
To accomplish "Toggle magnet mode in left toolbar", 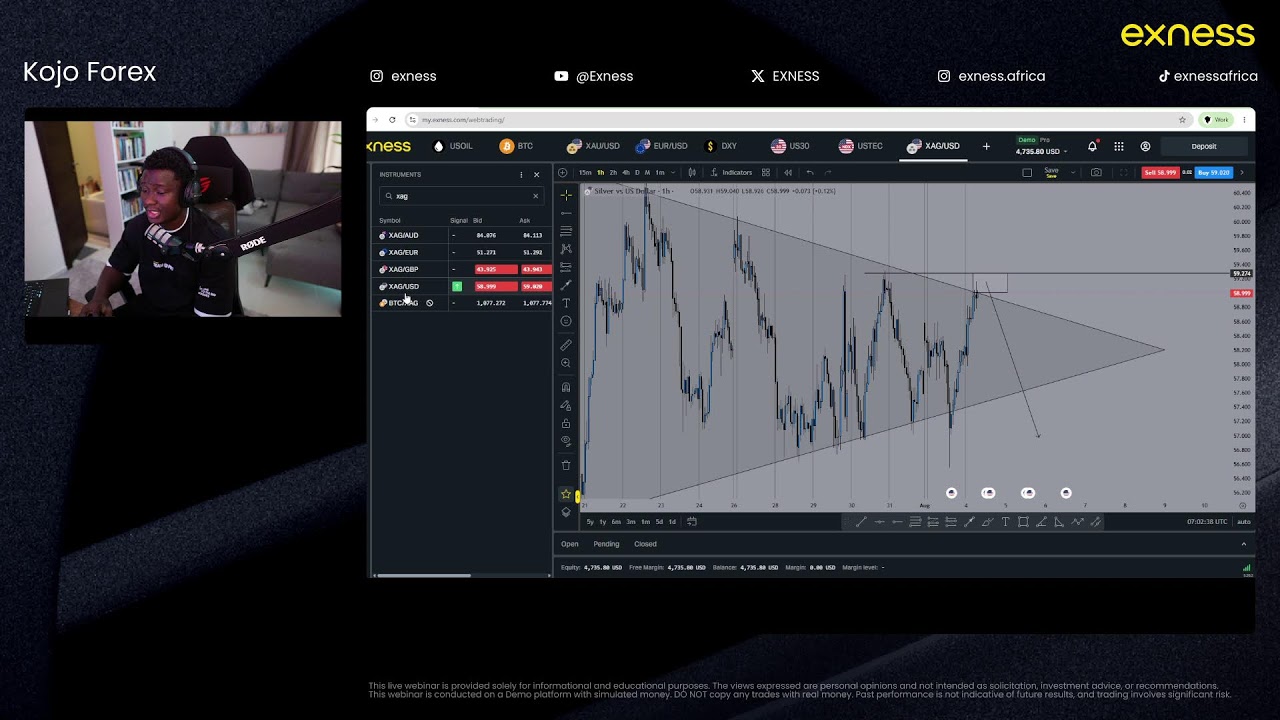I will [566, 387].
